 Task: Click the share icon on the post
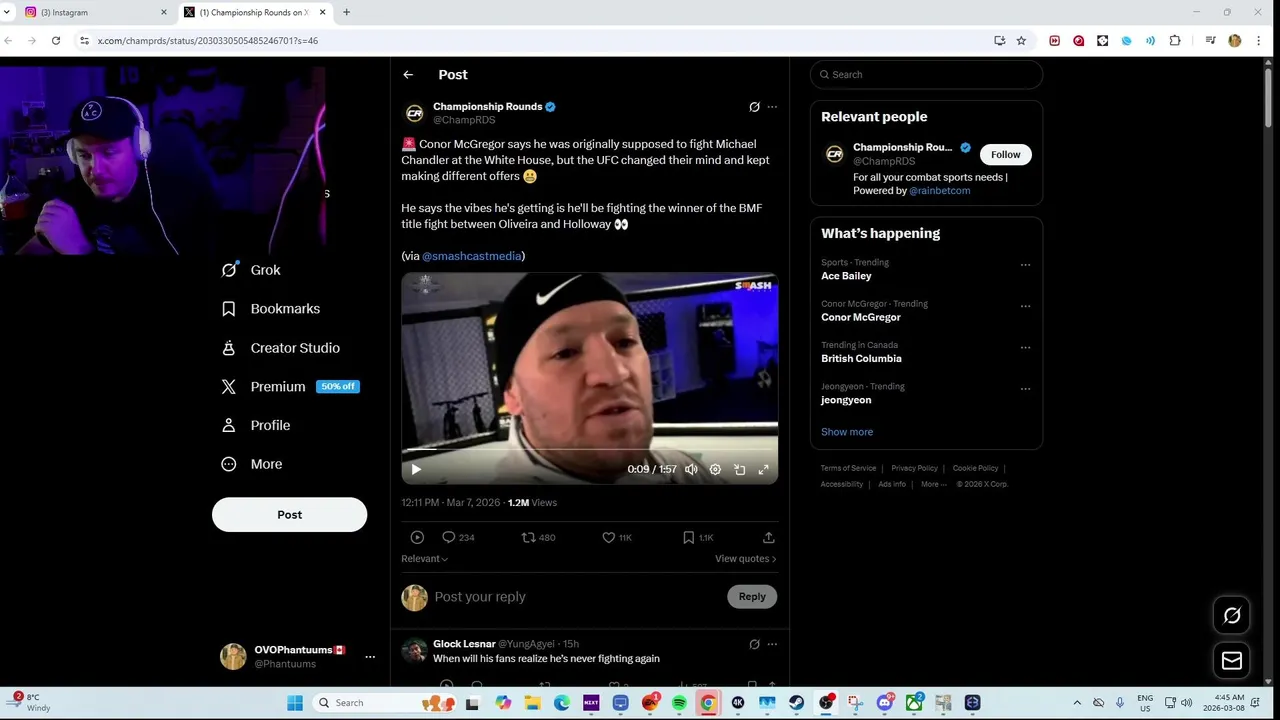[768, 538]
